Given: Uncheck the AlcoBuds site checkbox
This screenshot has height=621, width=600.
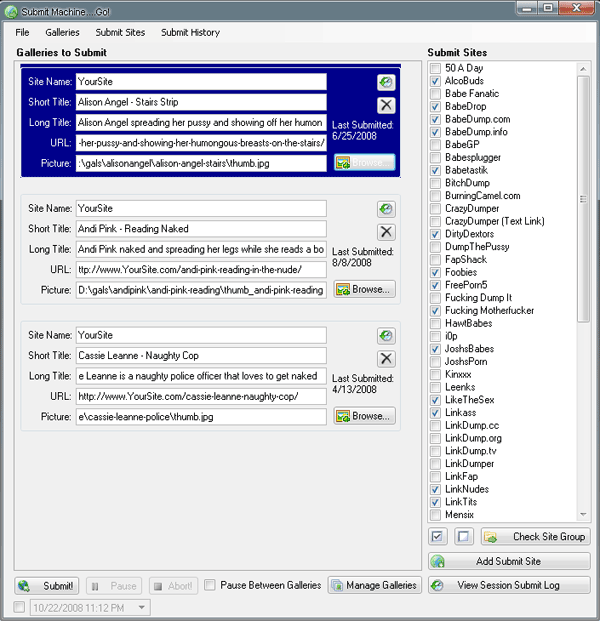Looking at the screenshot, I should tap(435, 81).
